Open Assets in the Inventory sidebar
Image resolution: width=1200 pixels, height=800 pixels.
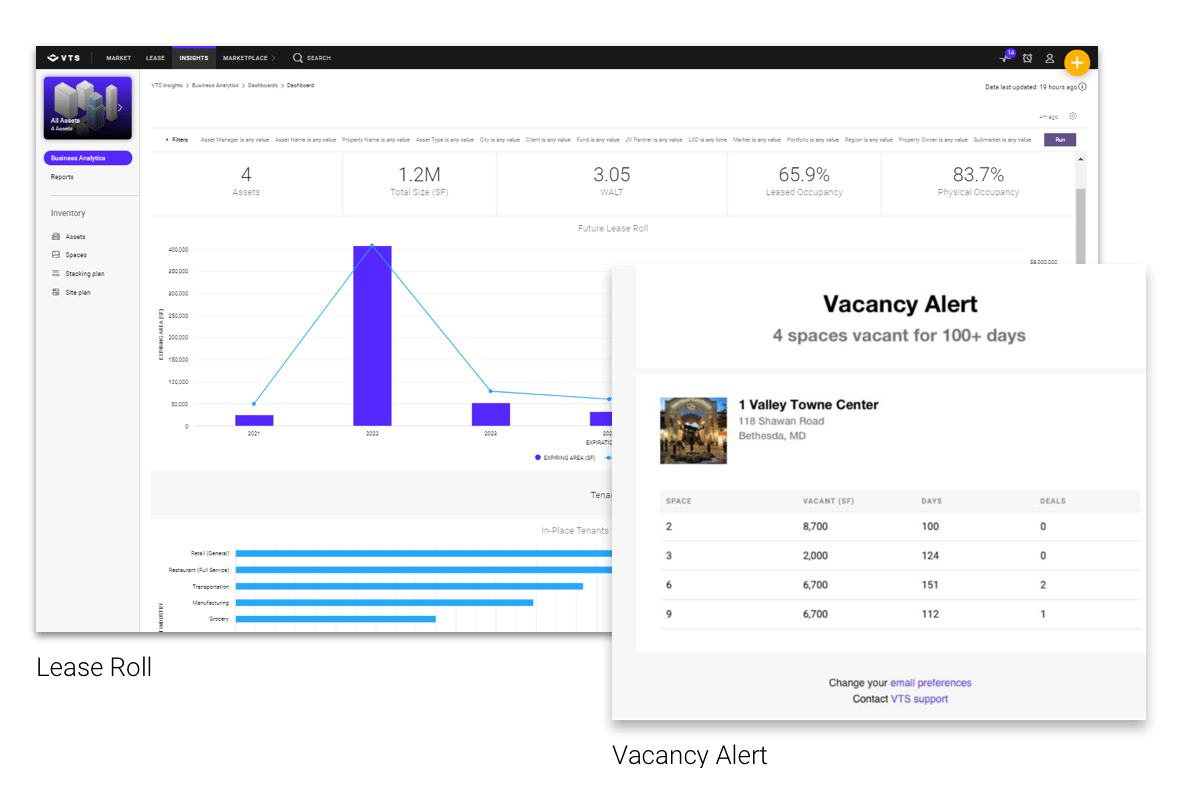75,237
